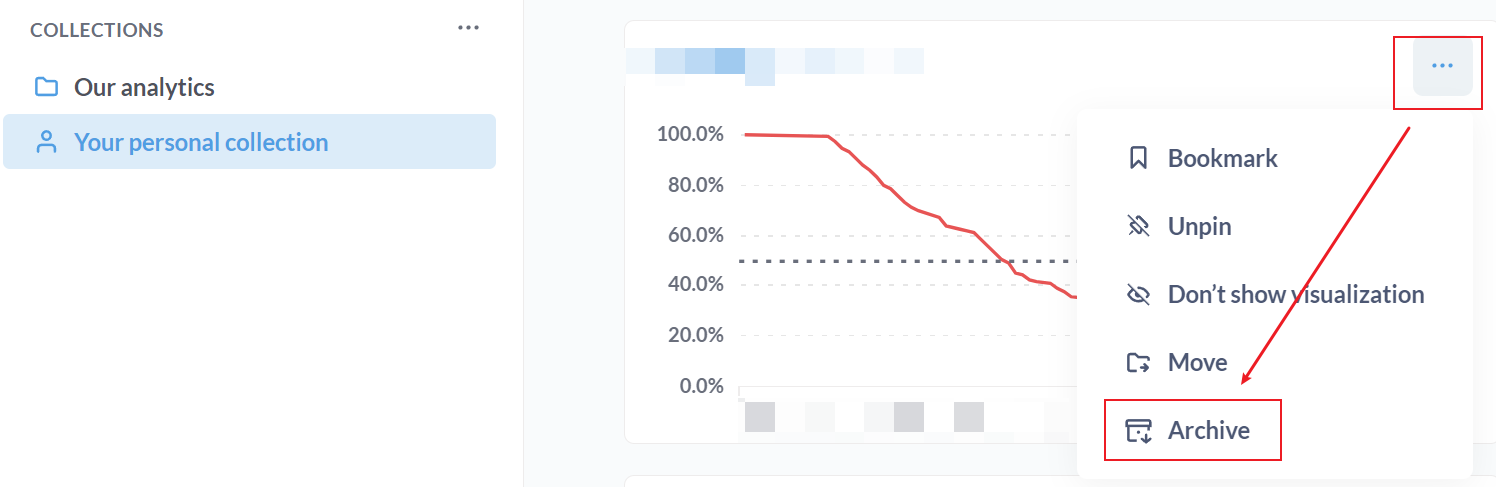Click the Archive box icon
Viewport: 1496px width, 487px height.
pos(1138,430)
